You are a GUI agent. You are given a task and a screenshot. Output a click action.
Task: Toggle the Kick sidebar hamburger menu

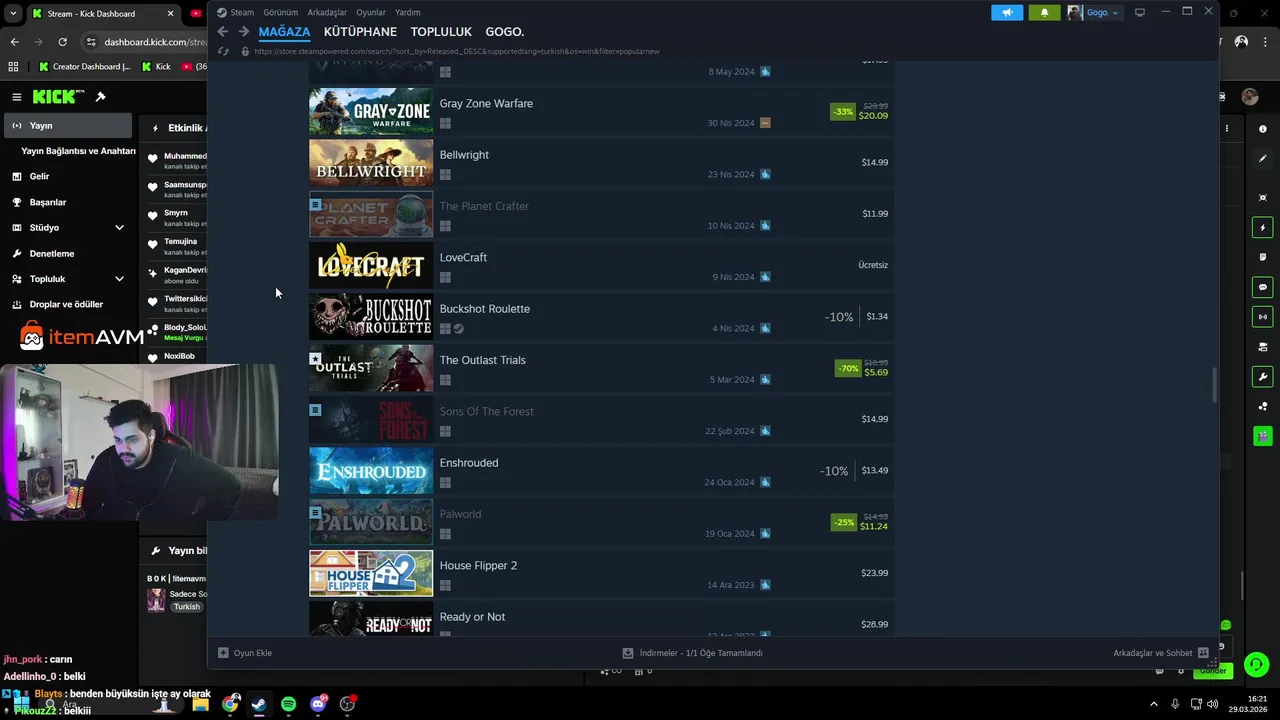click(x=17, y=97)
